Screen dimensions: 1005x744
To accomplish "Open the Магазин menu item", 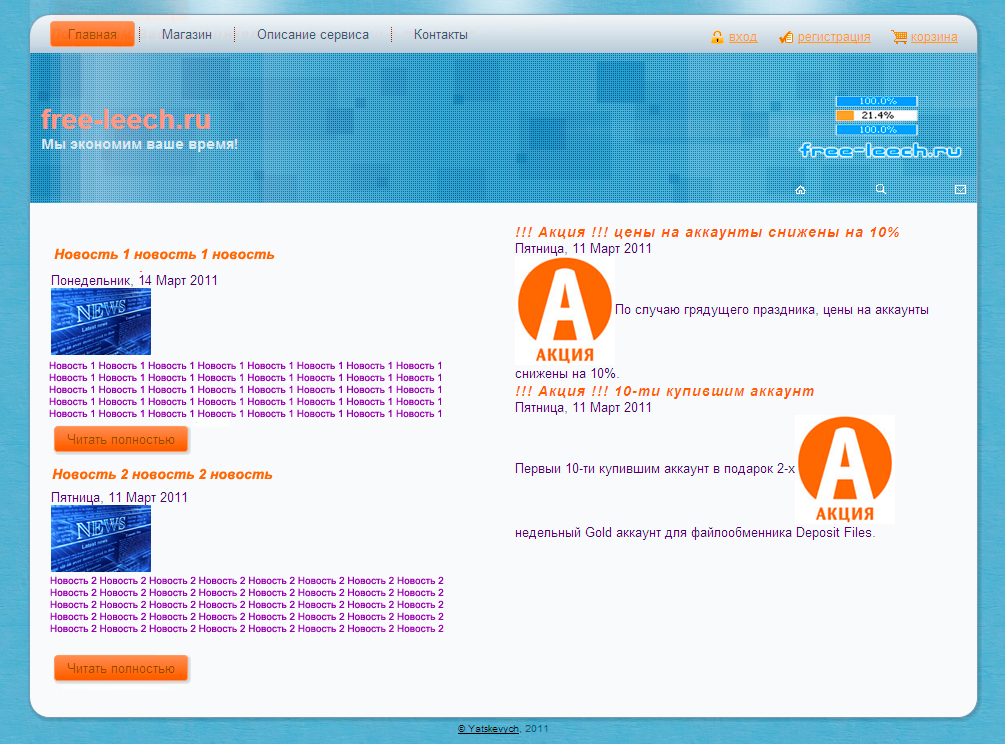I will click(x=187, y=35).
